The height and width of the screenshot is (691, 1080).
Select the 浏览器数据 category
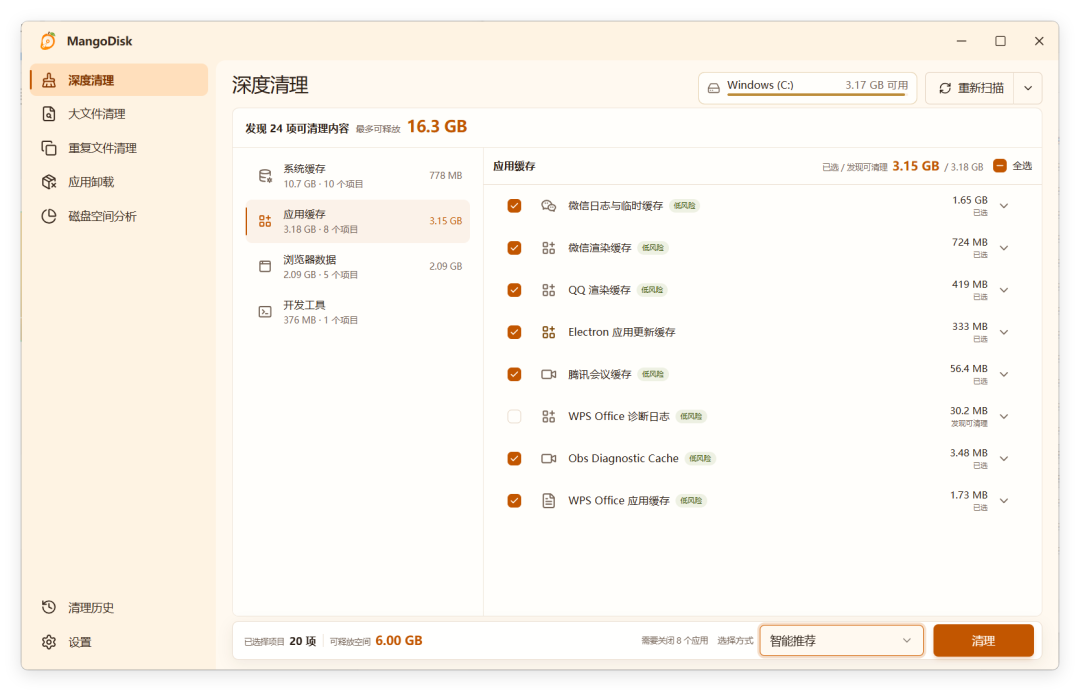coord(357,266)
